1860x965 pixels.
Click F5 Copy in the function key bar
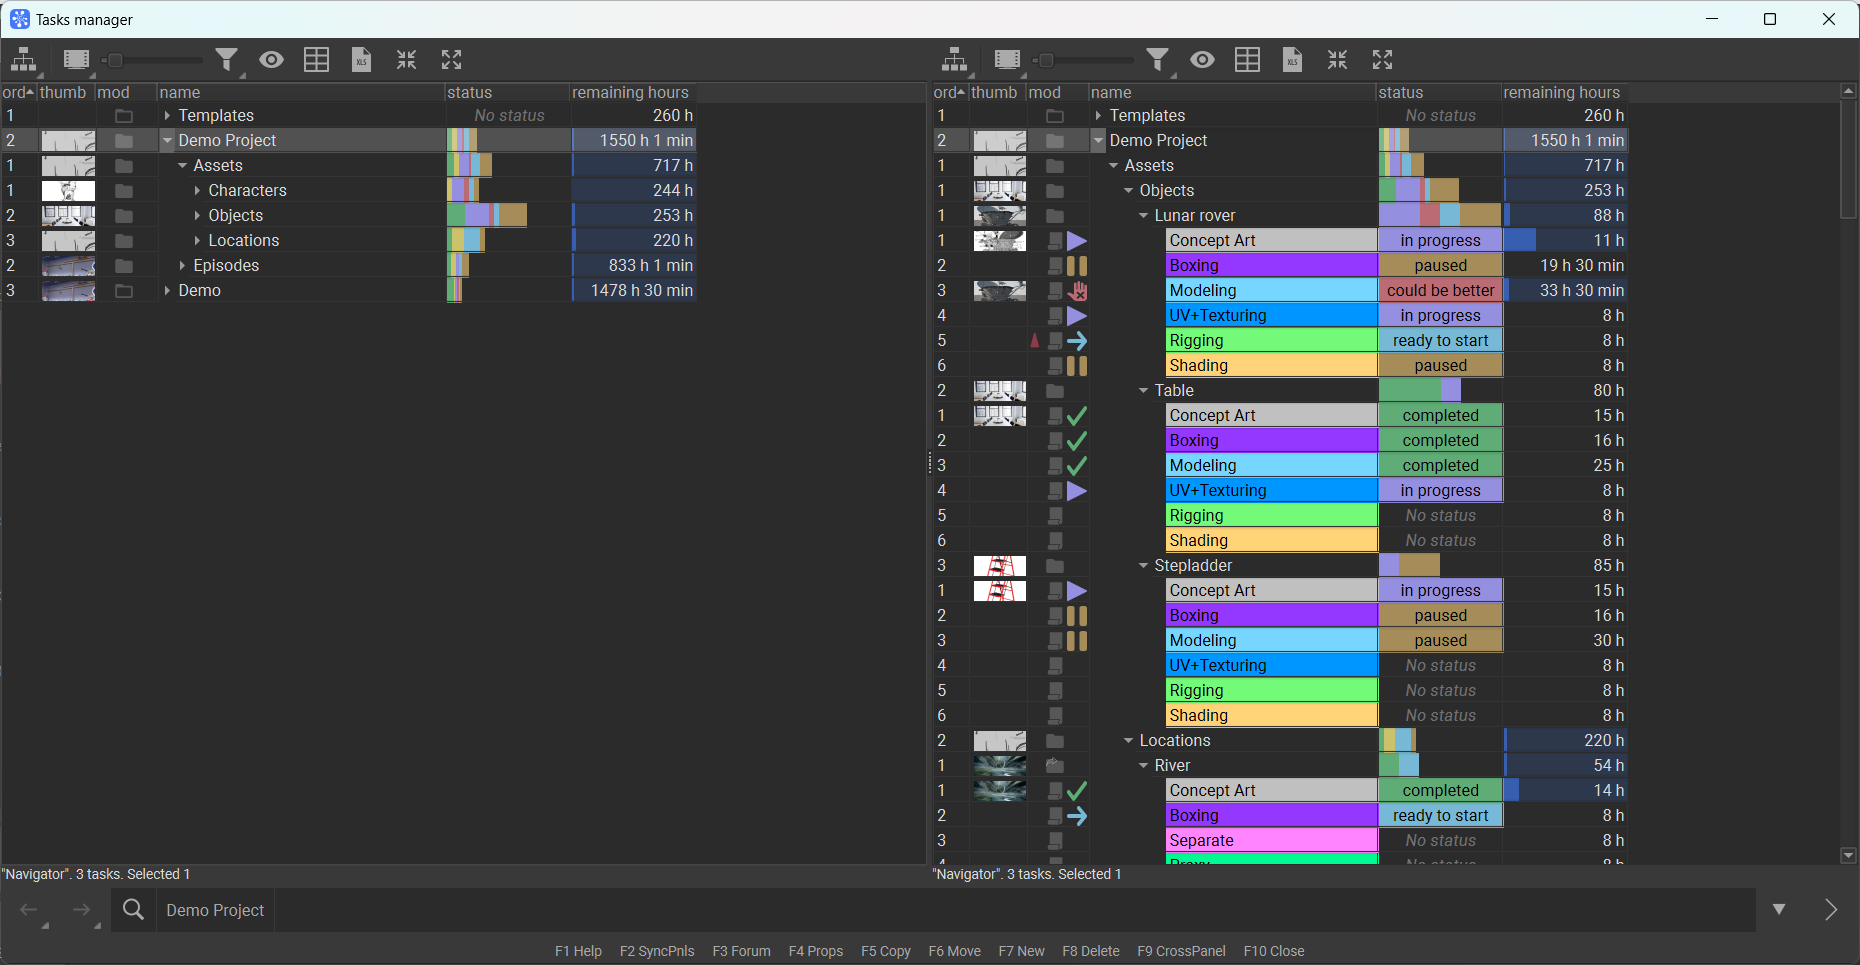886,951
